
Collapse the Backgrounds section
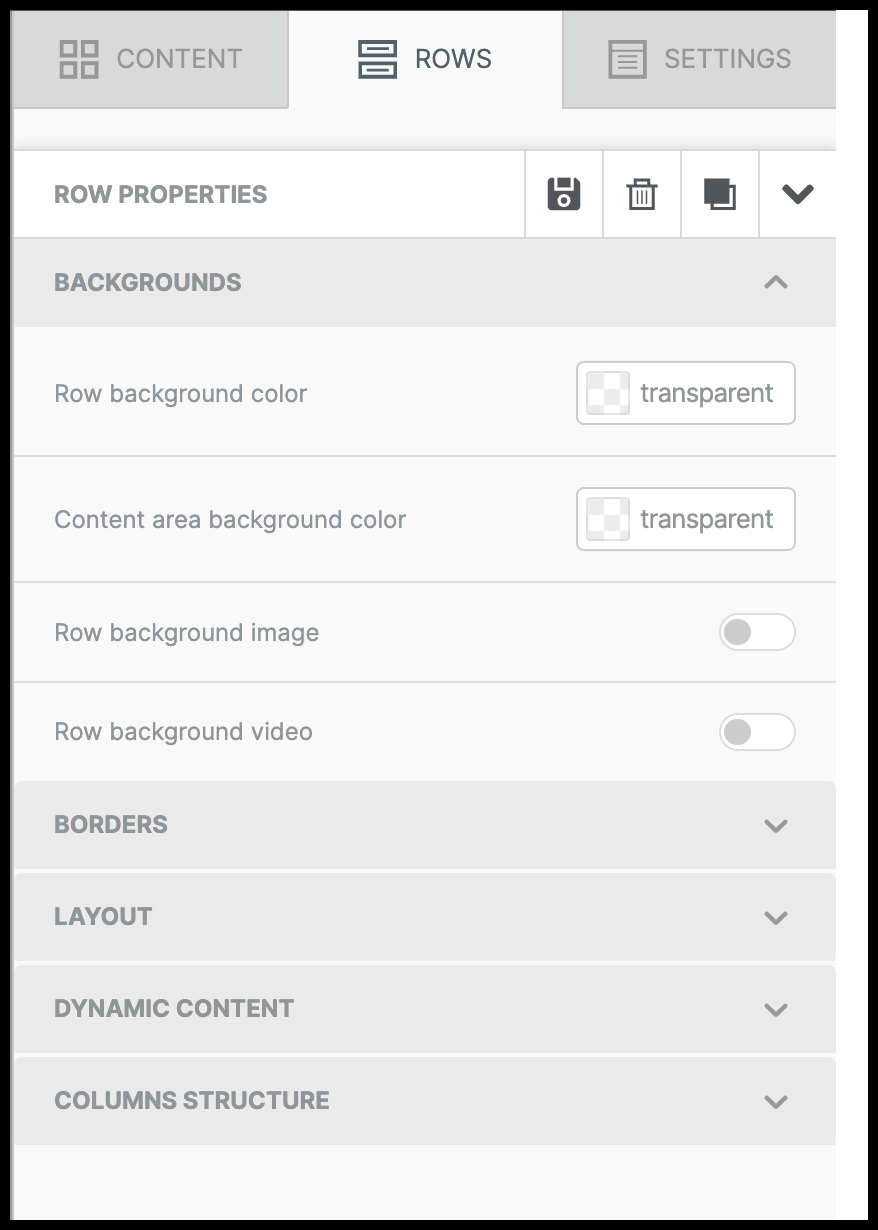(x=775, y=283)
